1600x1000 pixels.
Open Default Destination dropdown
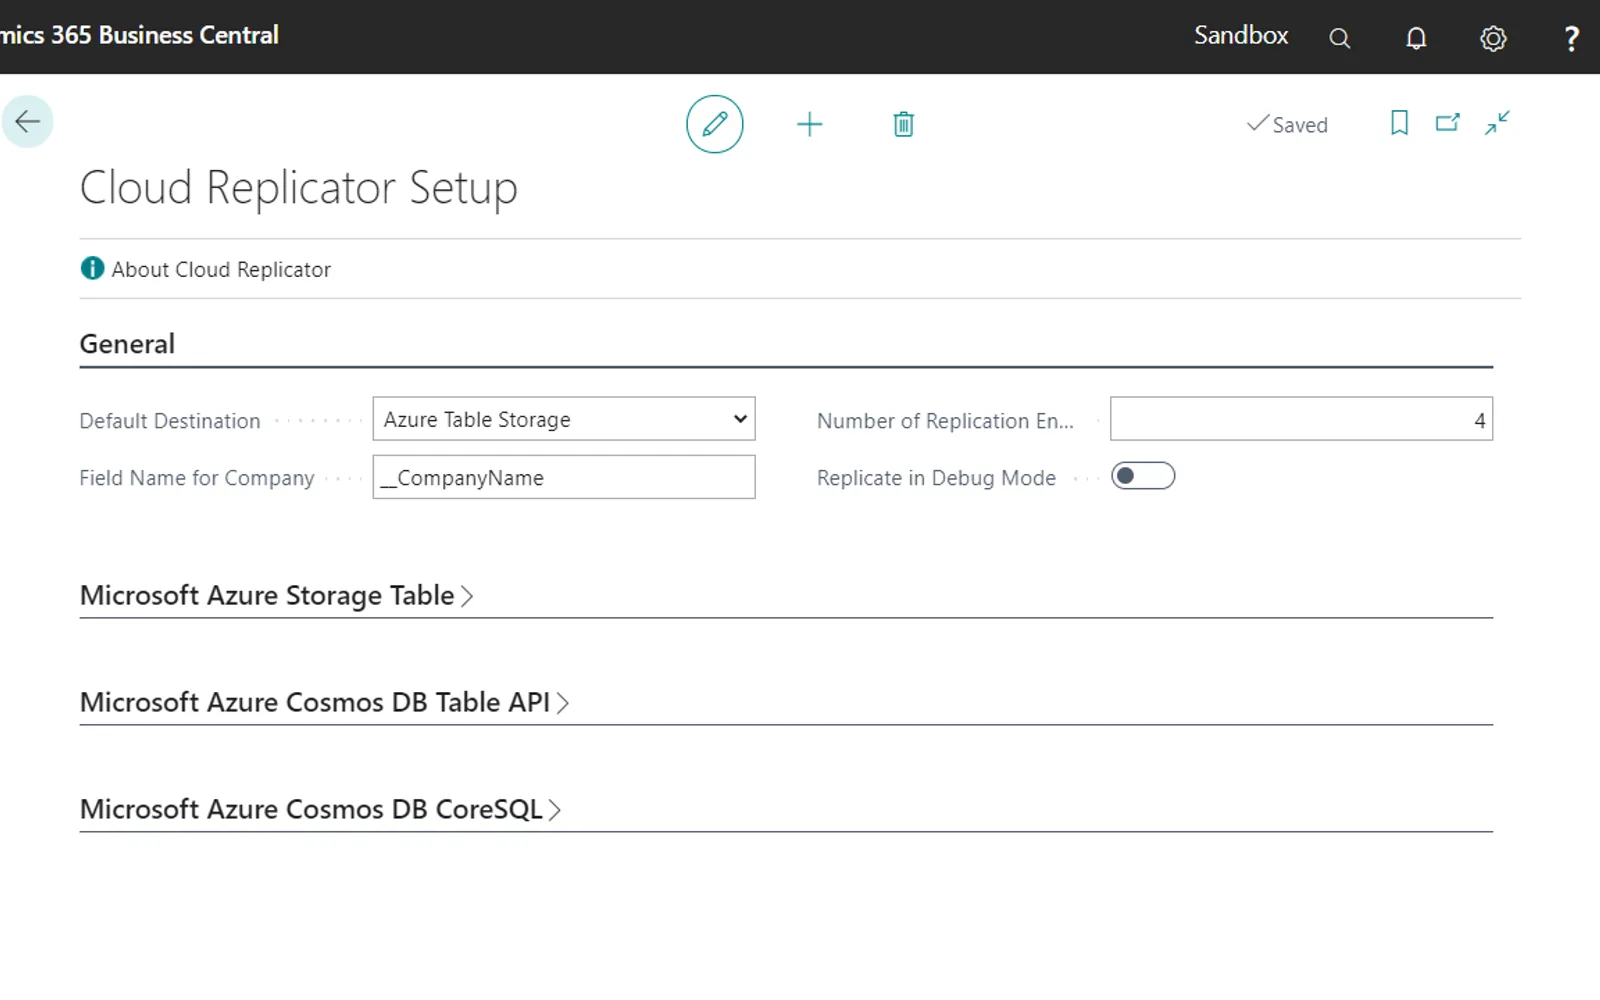pos(564,419)
